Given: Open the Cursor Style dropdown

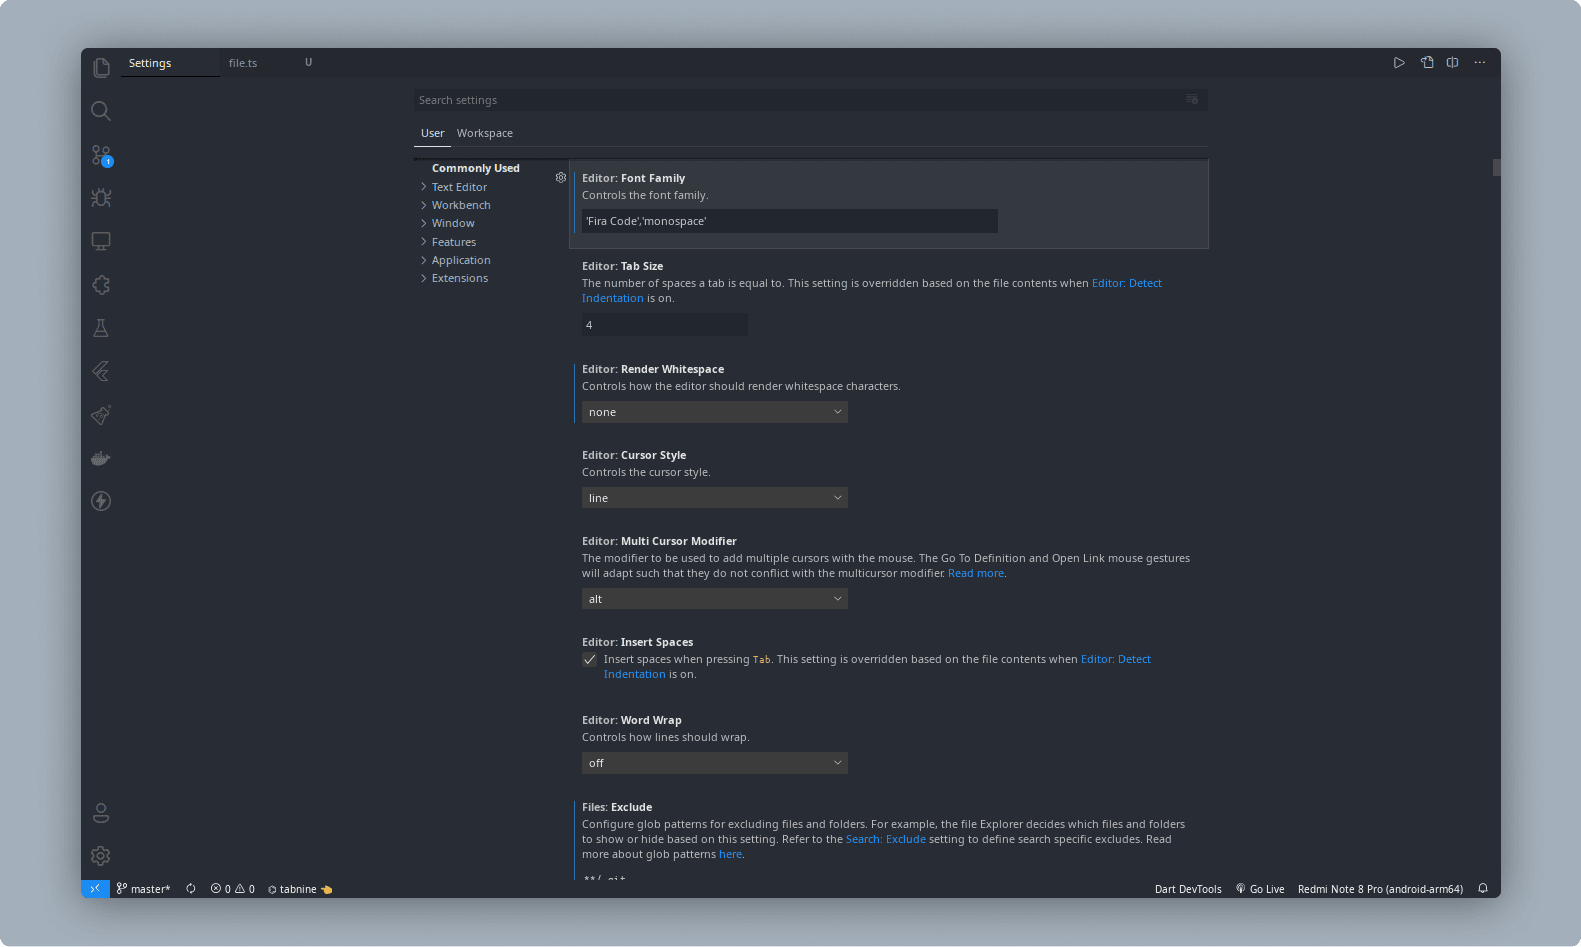Looking at the screenshot, I should [x=714, y=498].
